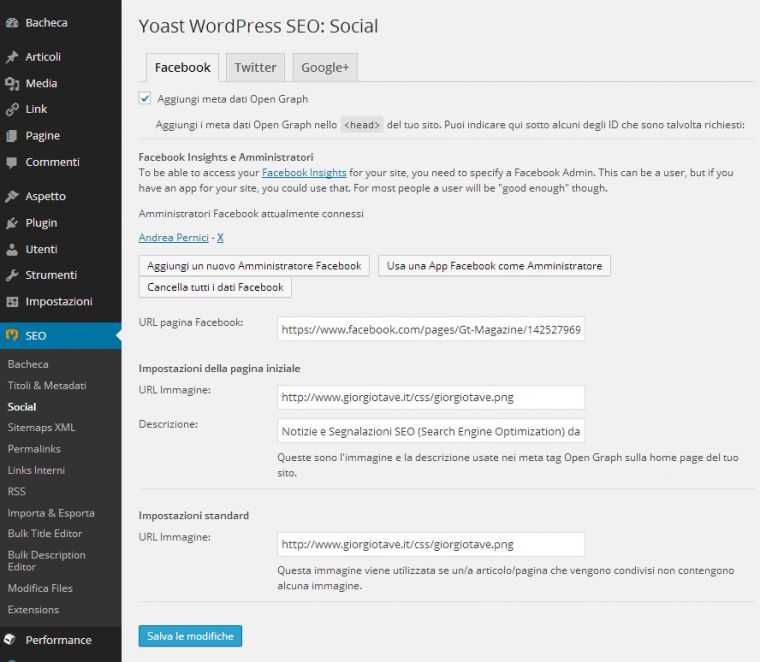This screenshot has height=662, width=760.
Task: Click the Strumenti wrench icon
Action: pyautogui.click(x=12, y=275)
